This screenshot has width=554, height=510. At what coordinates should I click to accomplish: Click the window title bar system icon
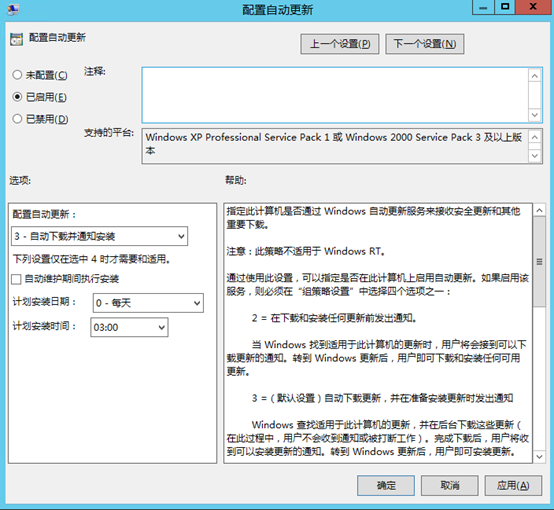pyautogui.click(x=13, y=9)
